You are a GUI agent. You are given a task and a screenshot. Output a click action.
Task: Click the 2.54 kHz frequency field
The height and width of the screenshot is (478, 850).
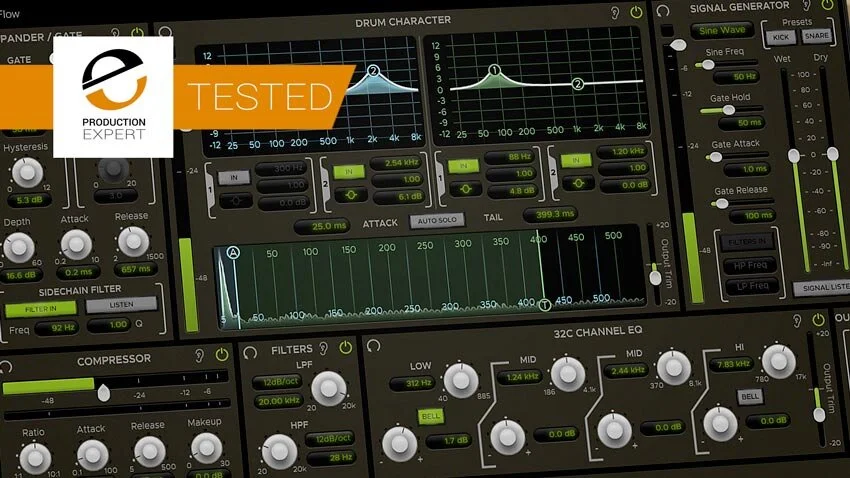(x=397, y=162)
